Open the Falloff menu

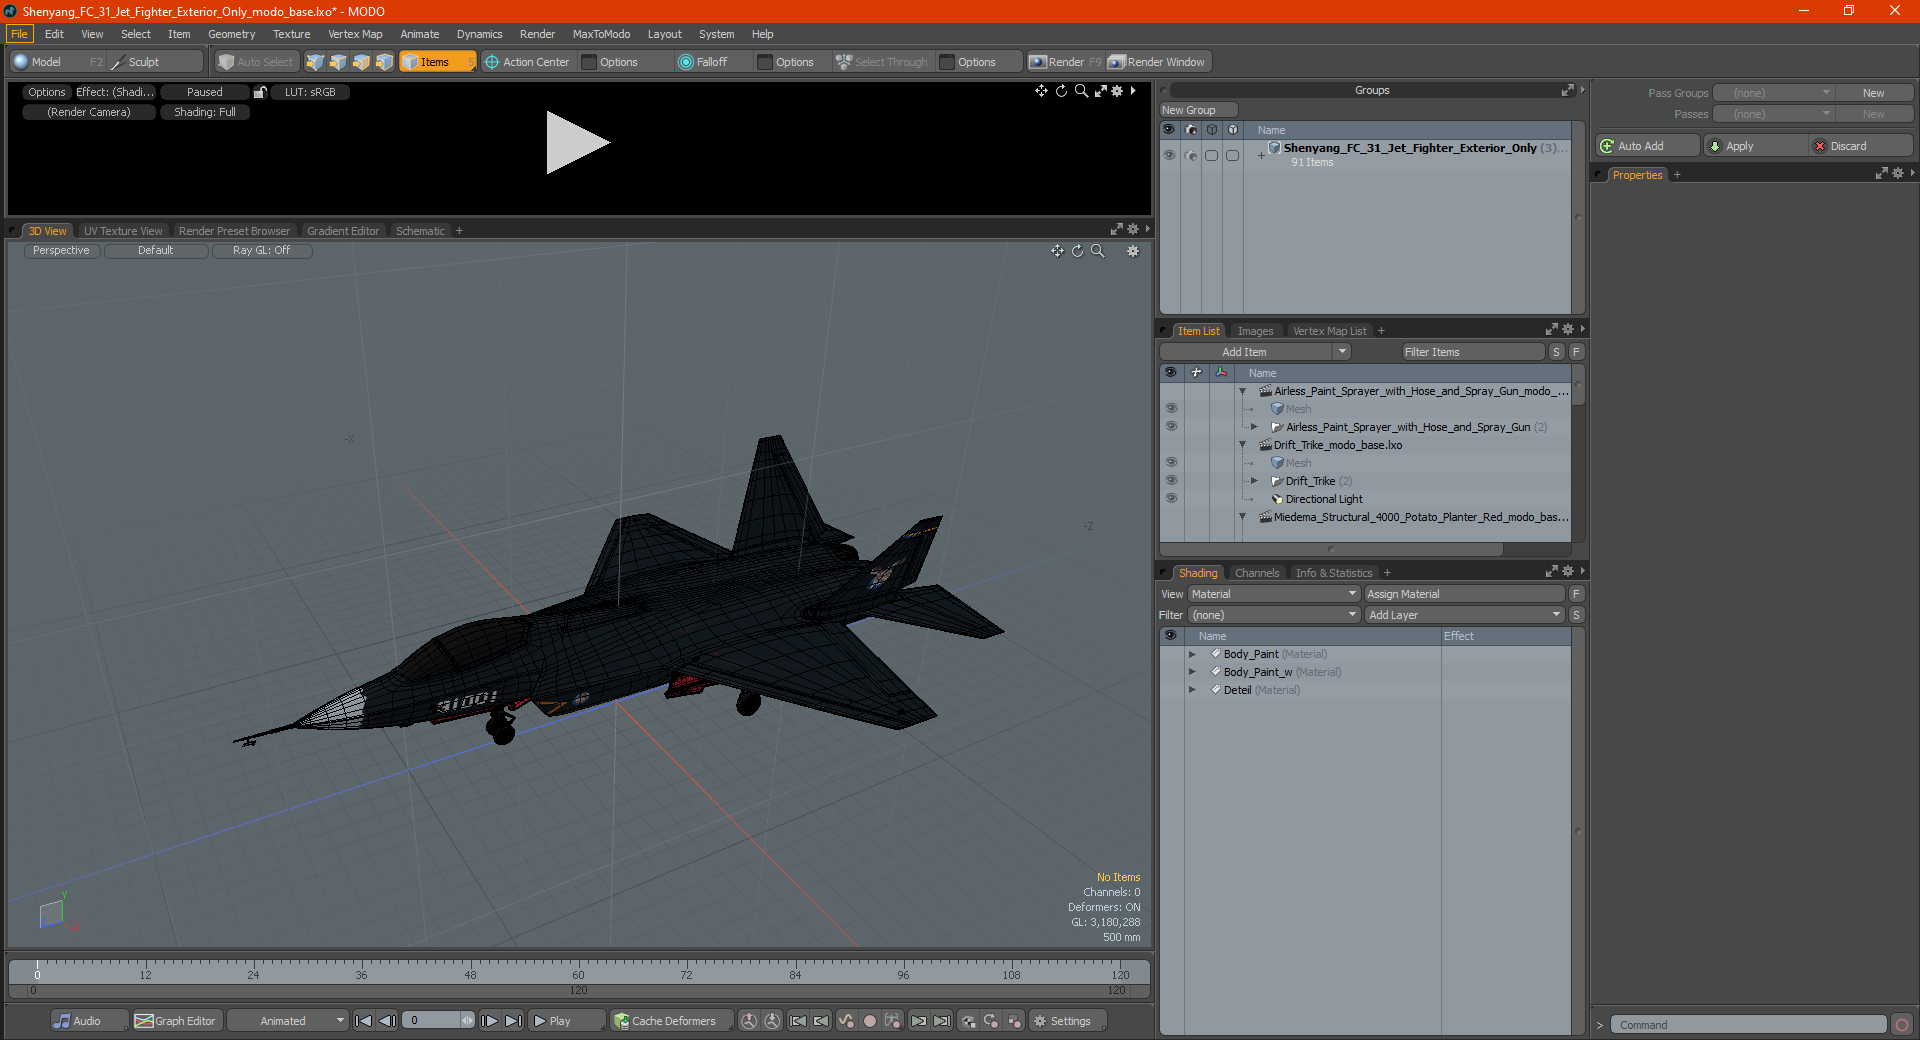[712, 62]
